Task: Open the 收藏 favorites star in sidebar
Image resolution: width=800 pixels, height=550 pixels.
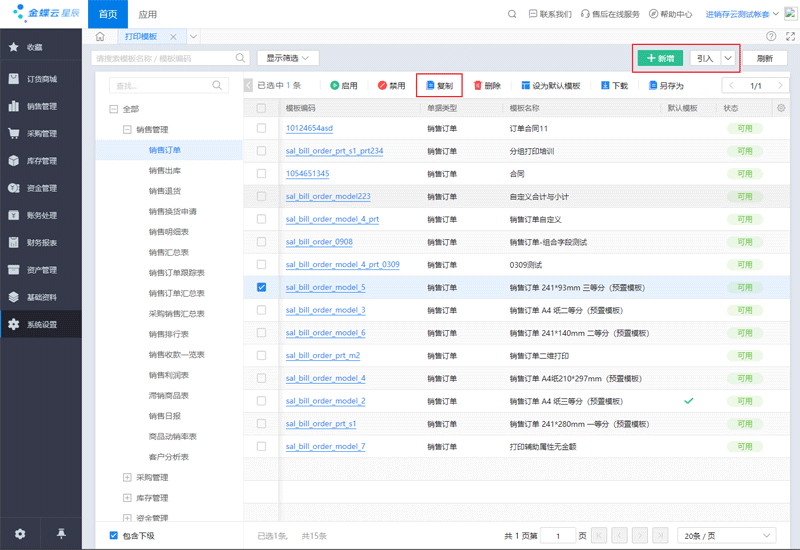Action: [x=14, y=47]
